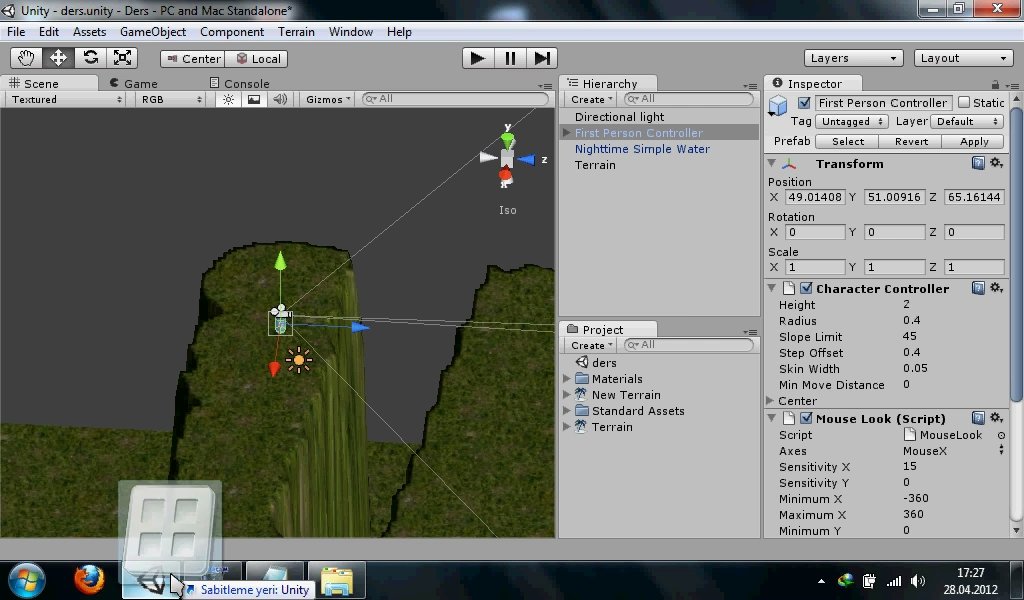Start Play mode
This screenshot has height=600, width=1024.
click(478, 58)
